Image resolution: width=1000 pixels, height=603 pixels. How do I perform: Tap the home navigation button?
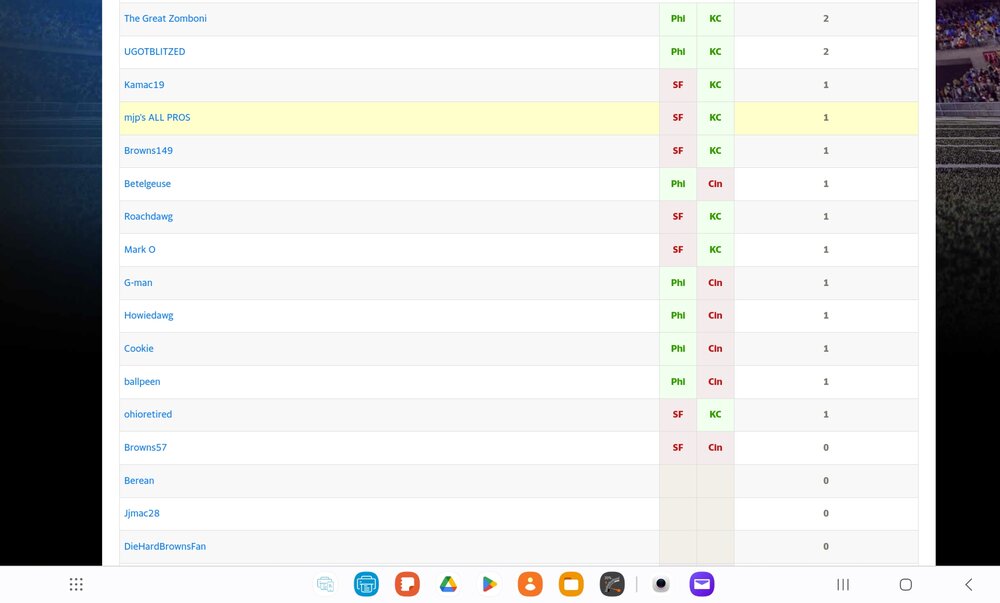[906, 585]
